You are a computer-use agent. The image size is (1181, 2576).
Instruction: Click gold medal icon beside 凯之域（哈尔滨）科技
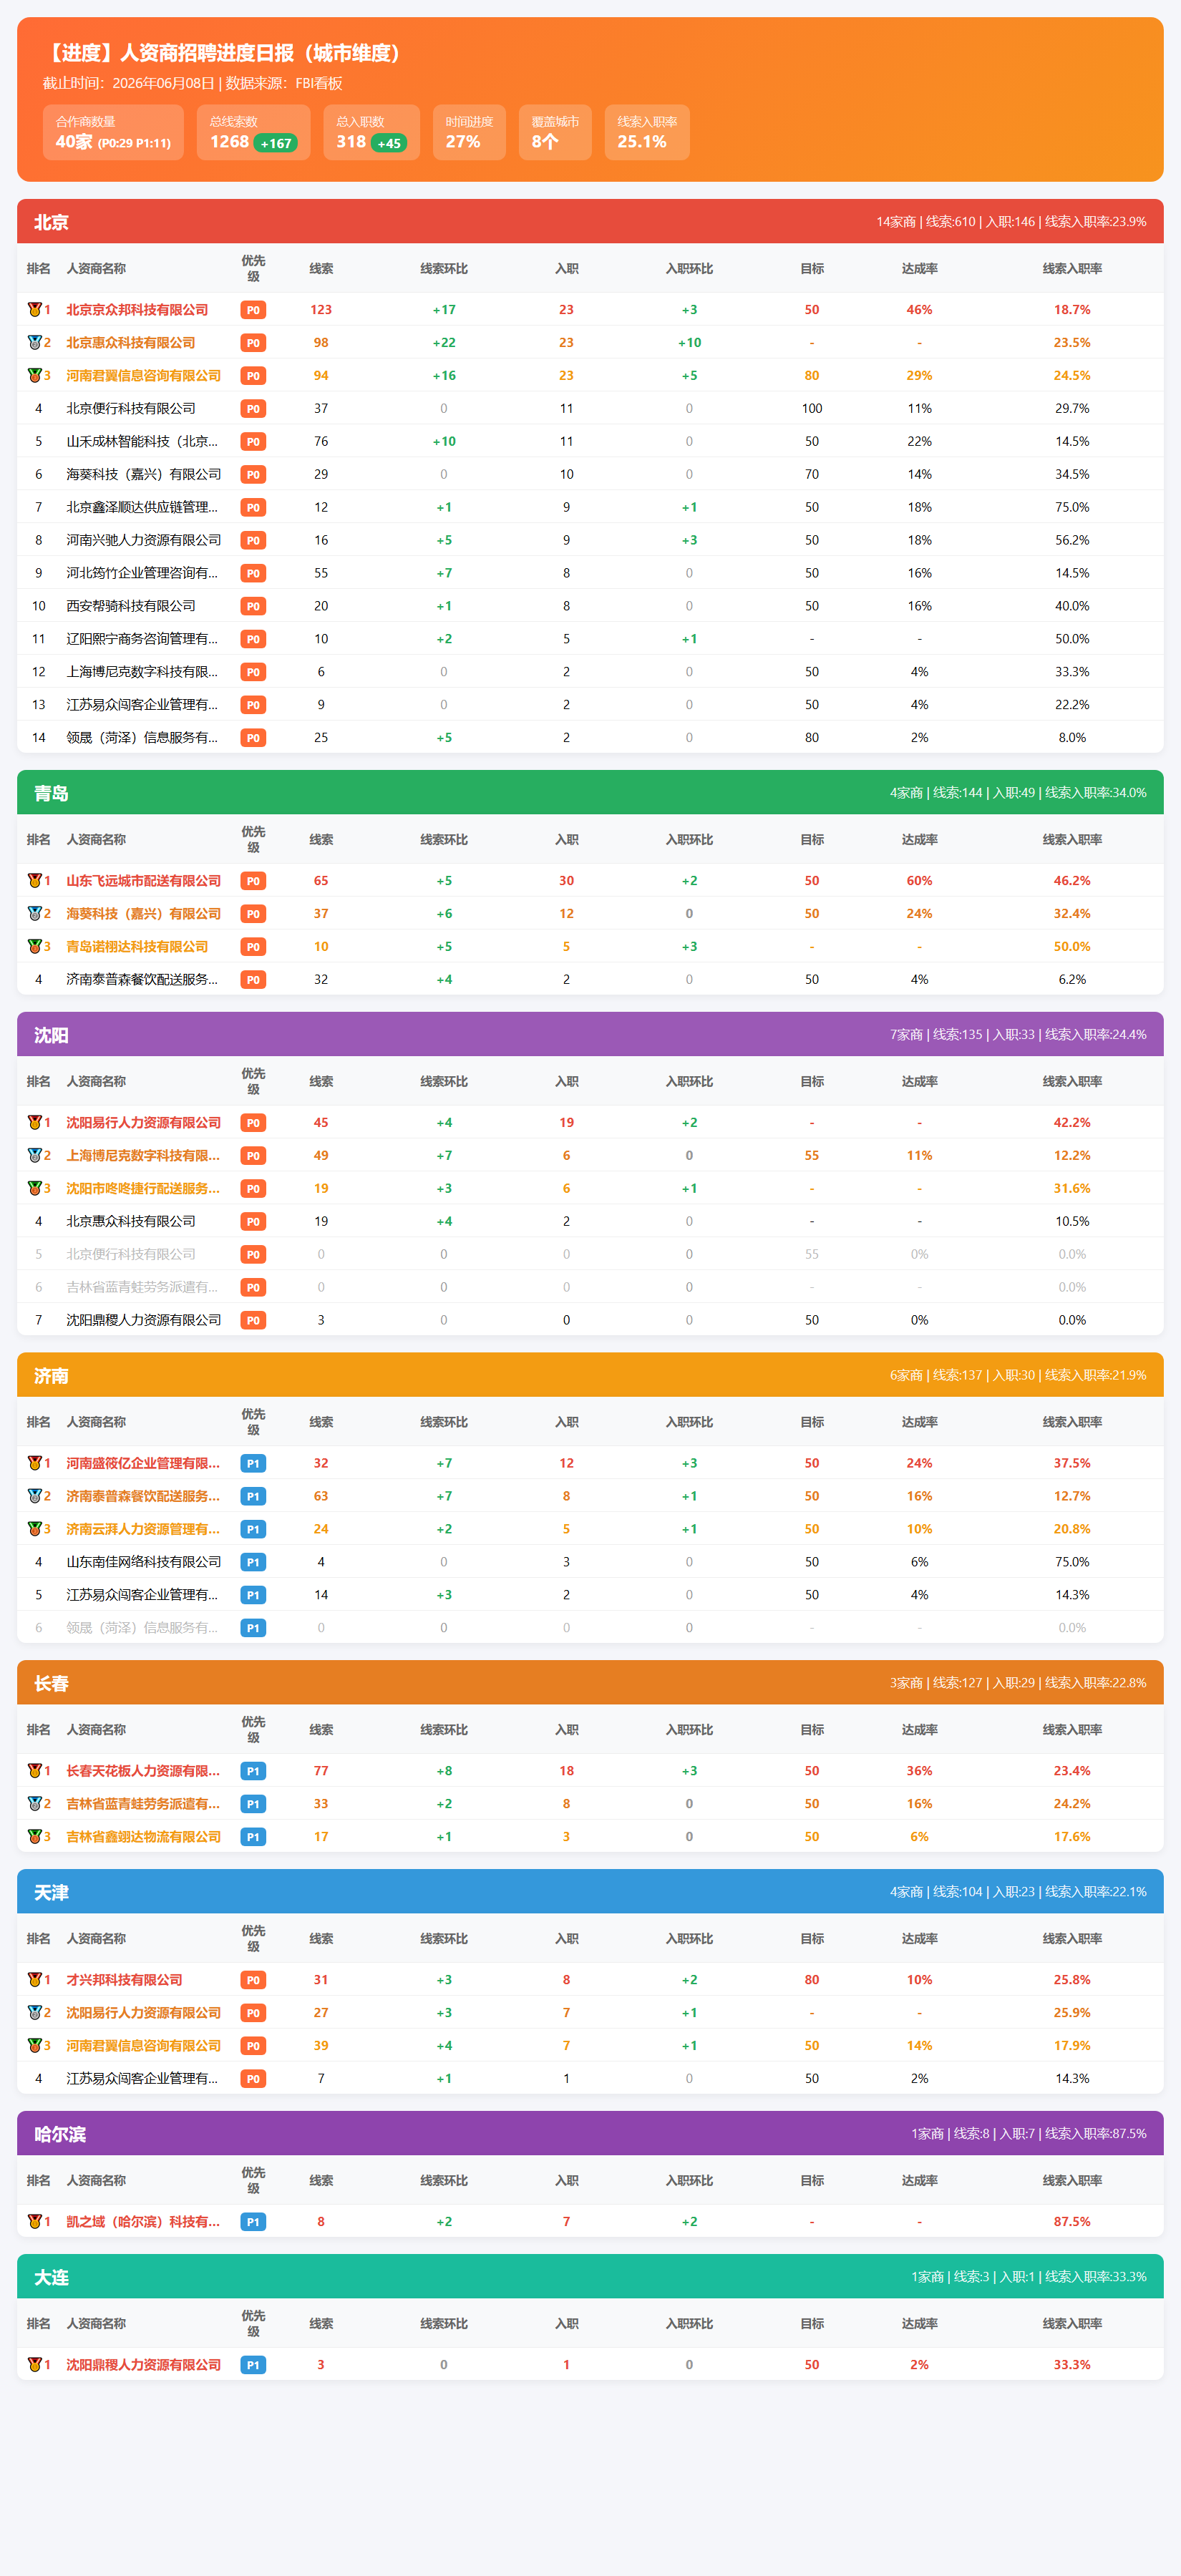(x=34, y=2222)
